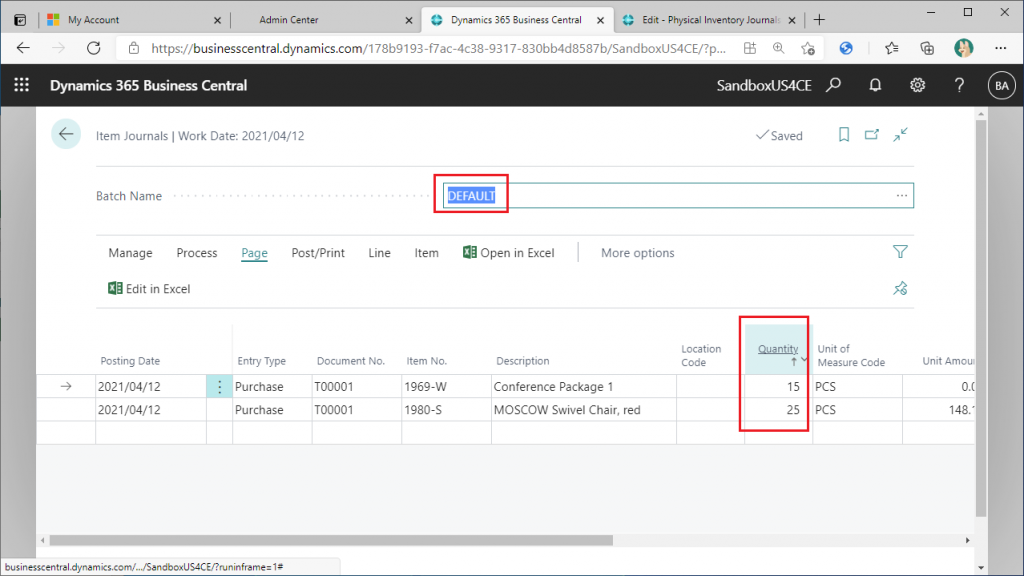Click the SandboxUS4CE environment name
This screenshot has width=1024, height=576.
click(x=763, y=86)
